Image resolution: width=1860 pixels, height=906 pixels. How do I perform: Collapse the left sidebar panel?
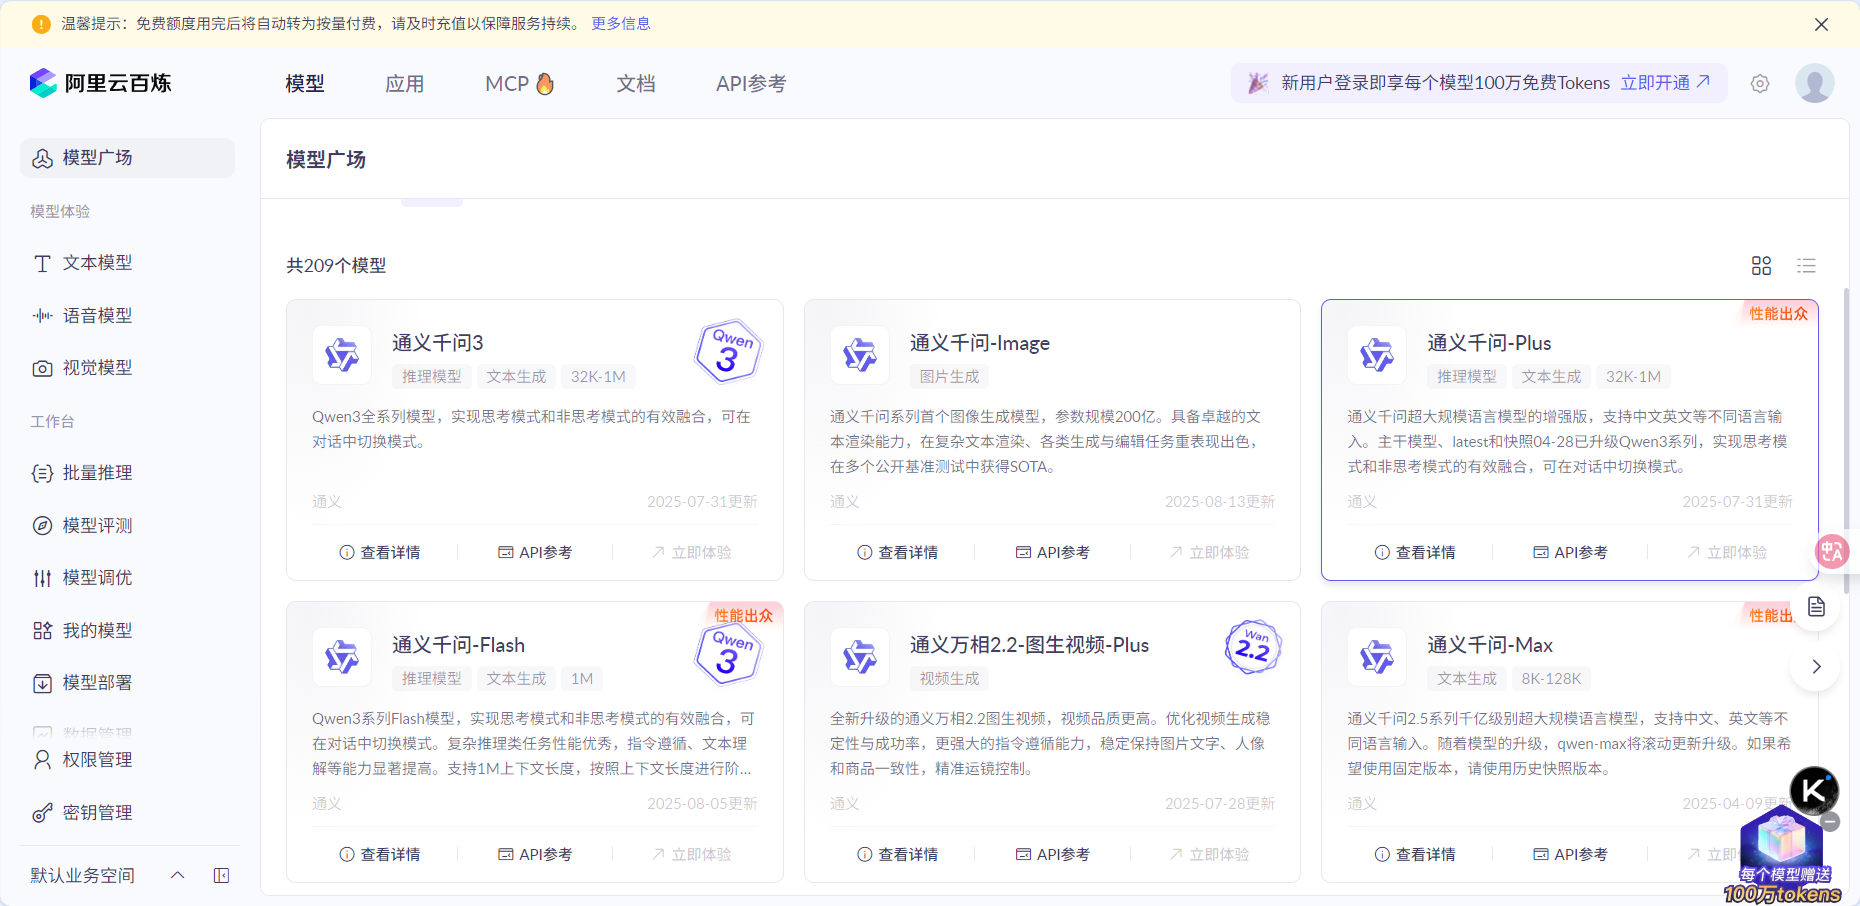click(x=221, y=875)
